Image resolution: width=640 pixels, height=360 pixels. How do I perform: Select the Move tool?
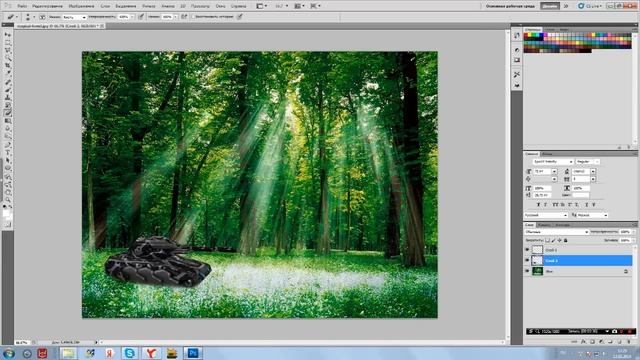pyautogui.click(x=8, y=34)
